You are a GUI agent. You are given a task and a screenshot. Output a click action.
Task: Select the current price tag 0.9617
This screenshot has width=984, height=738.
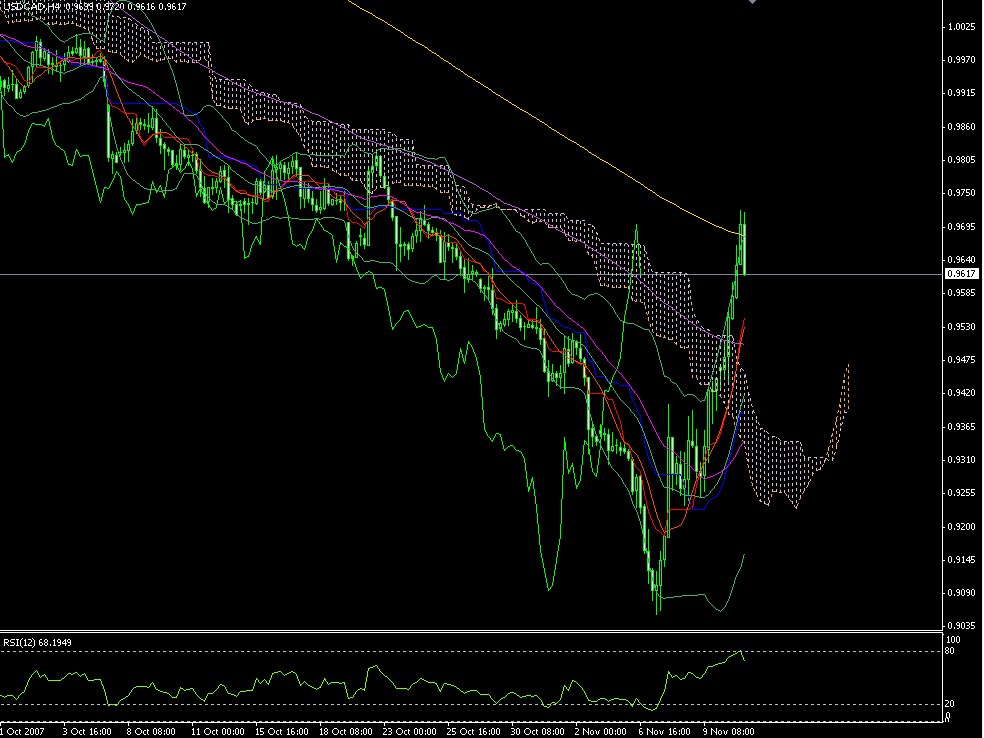tap(961, 274)
